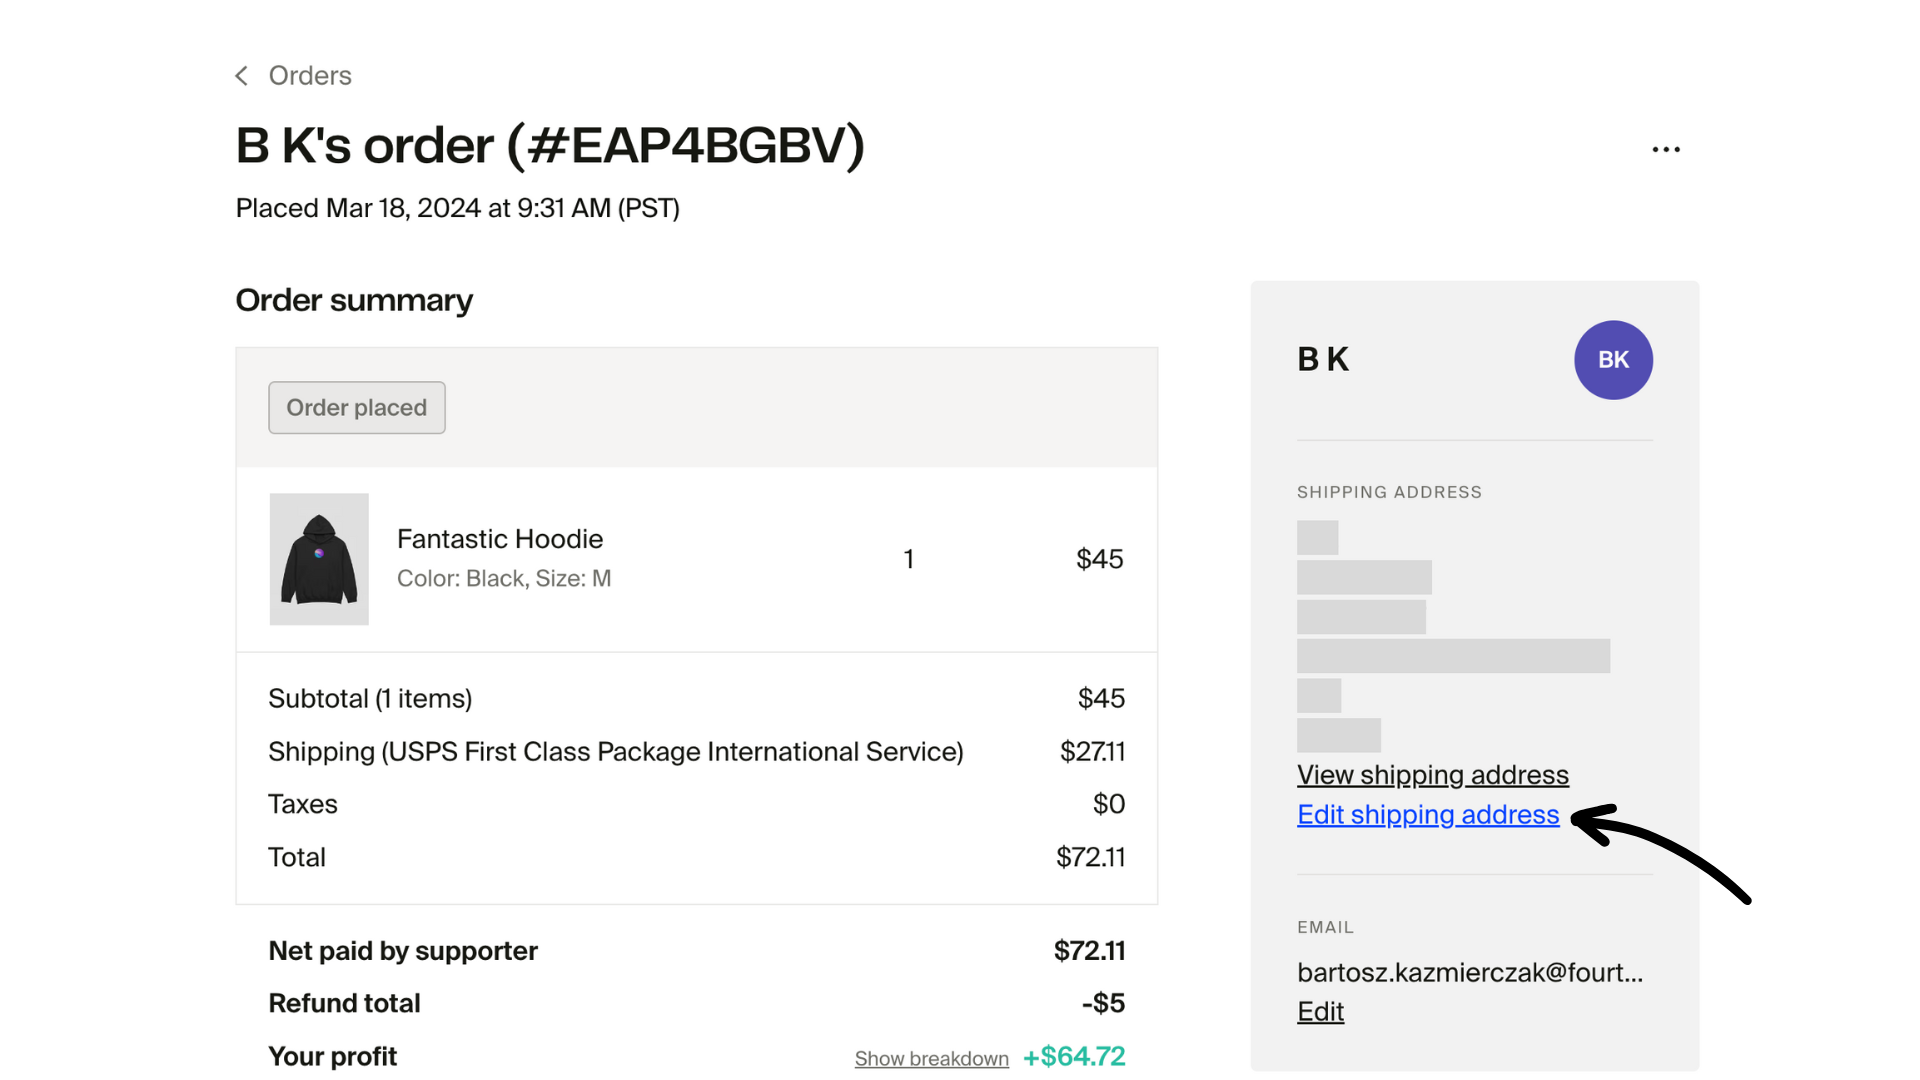Select the Orders breadcrumb label
1920x1080 pixels.
coord(309,75)
